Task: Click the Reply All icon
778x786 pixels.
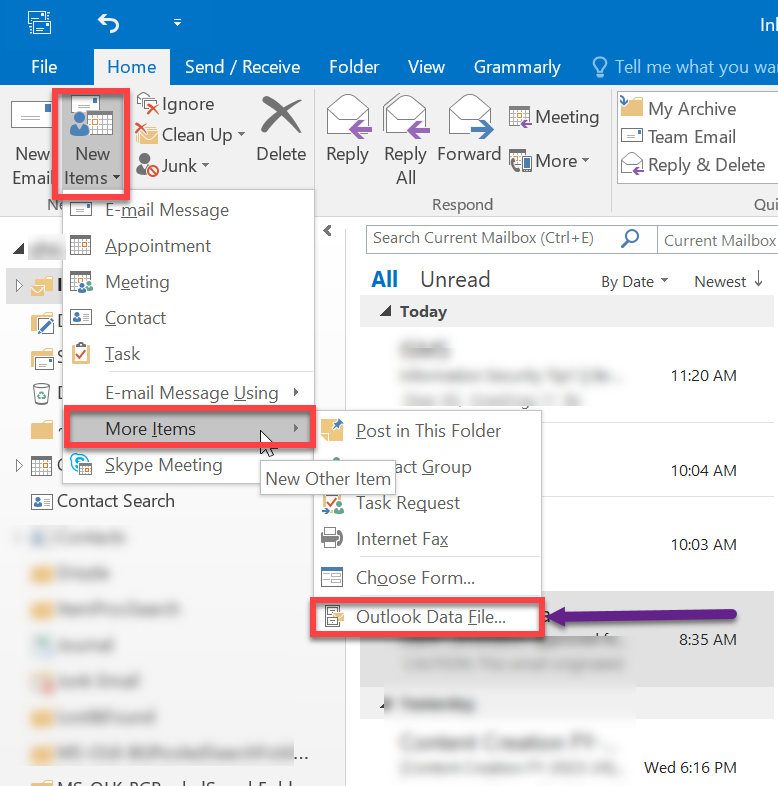Action: 406,116
